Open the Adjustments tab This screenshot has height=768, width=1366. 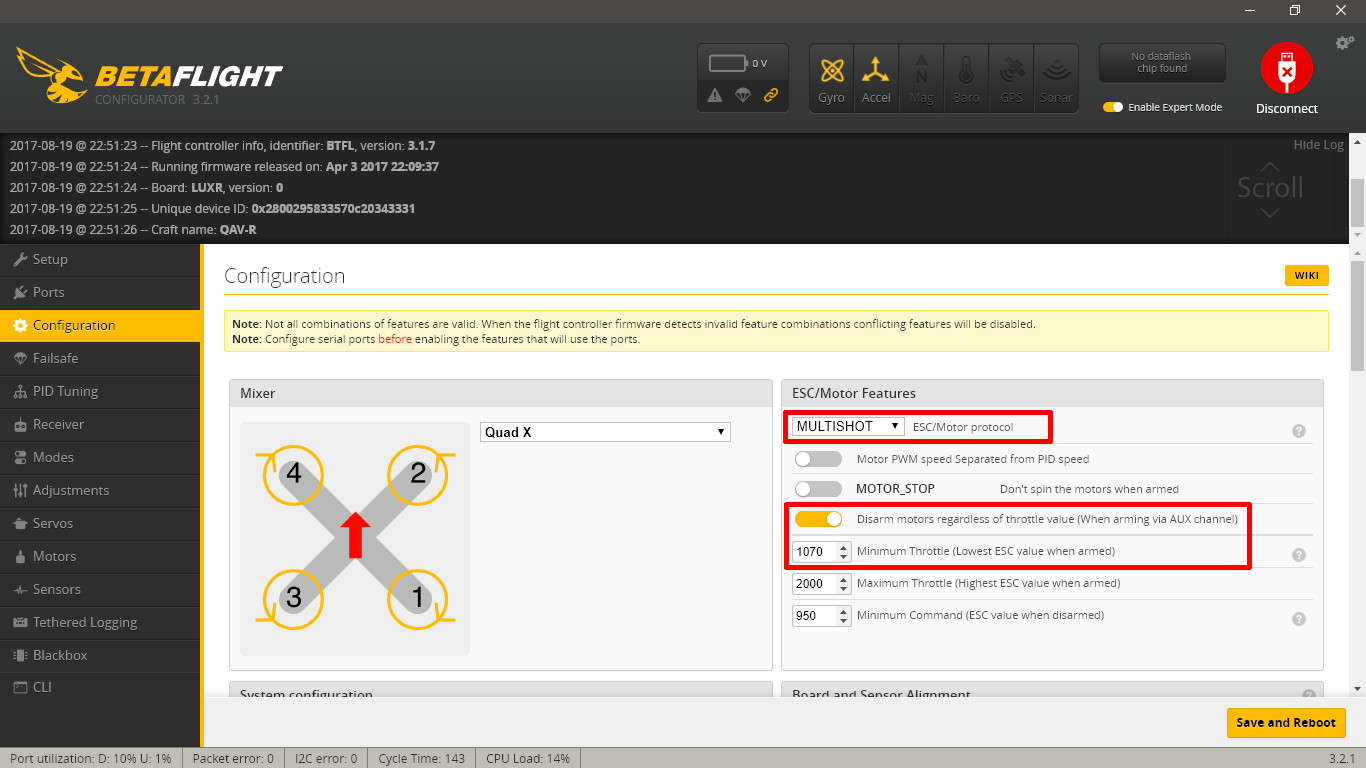point(100,490)
